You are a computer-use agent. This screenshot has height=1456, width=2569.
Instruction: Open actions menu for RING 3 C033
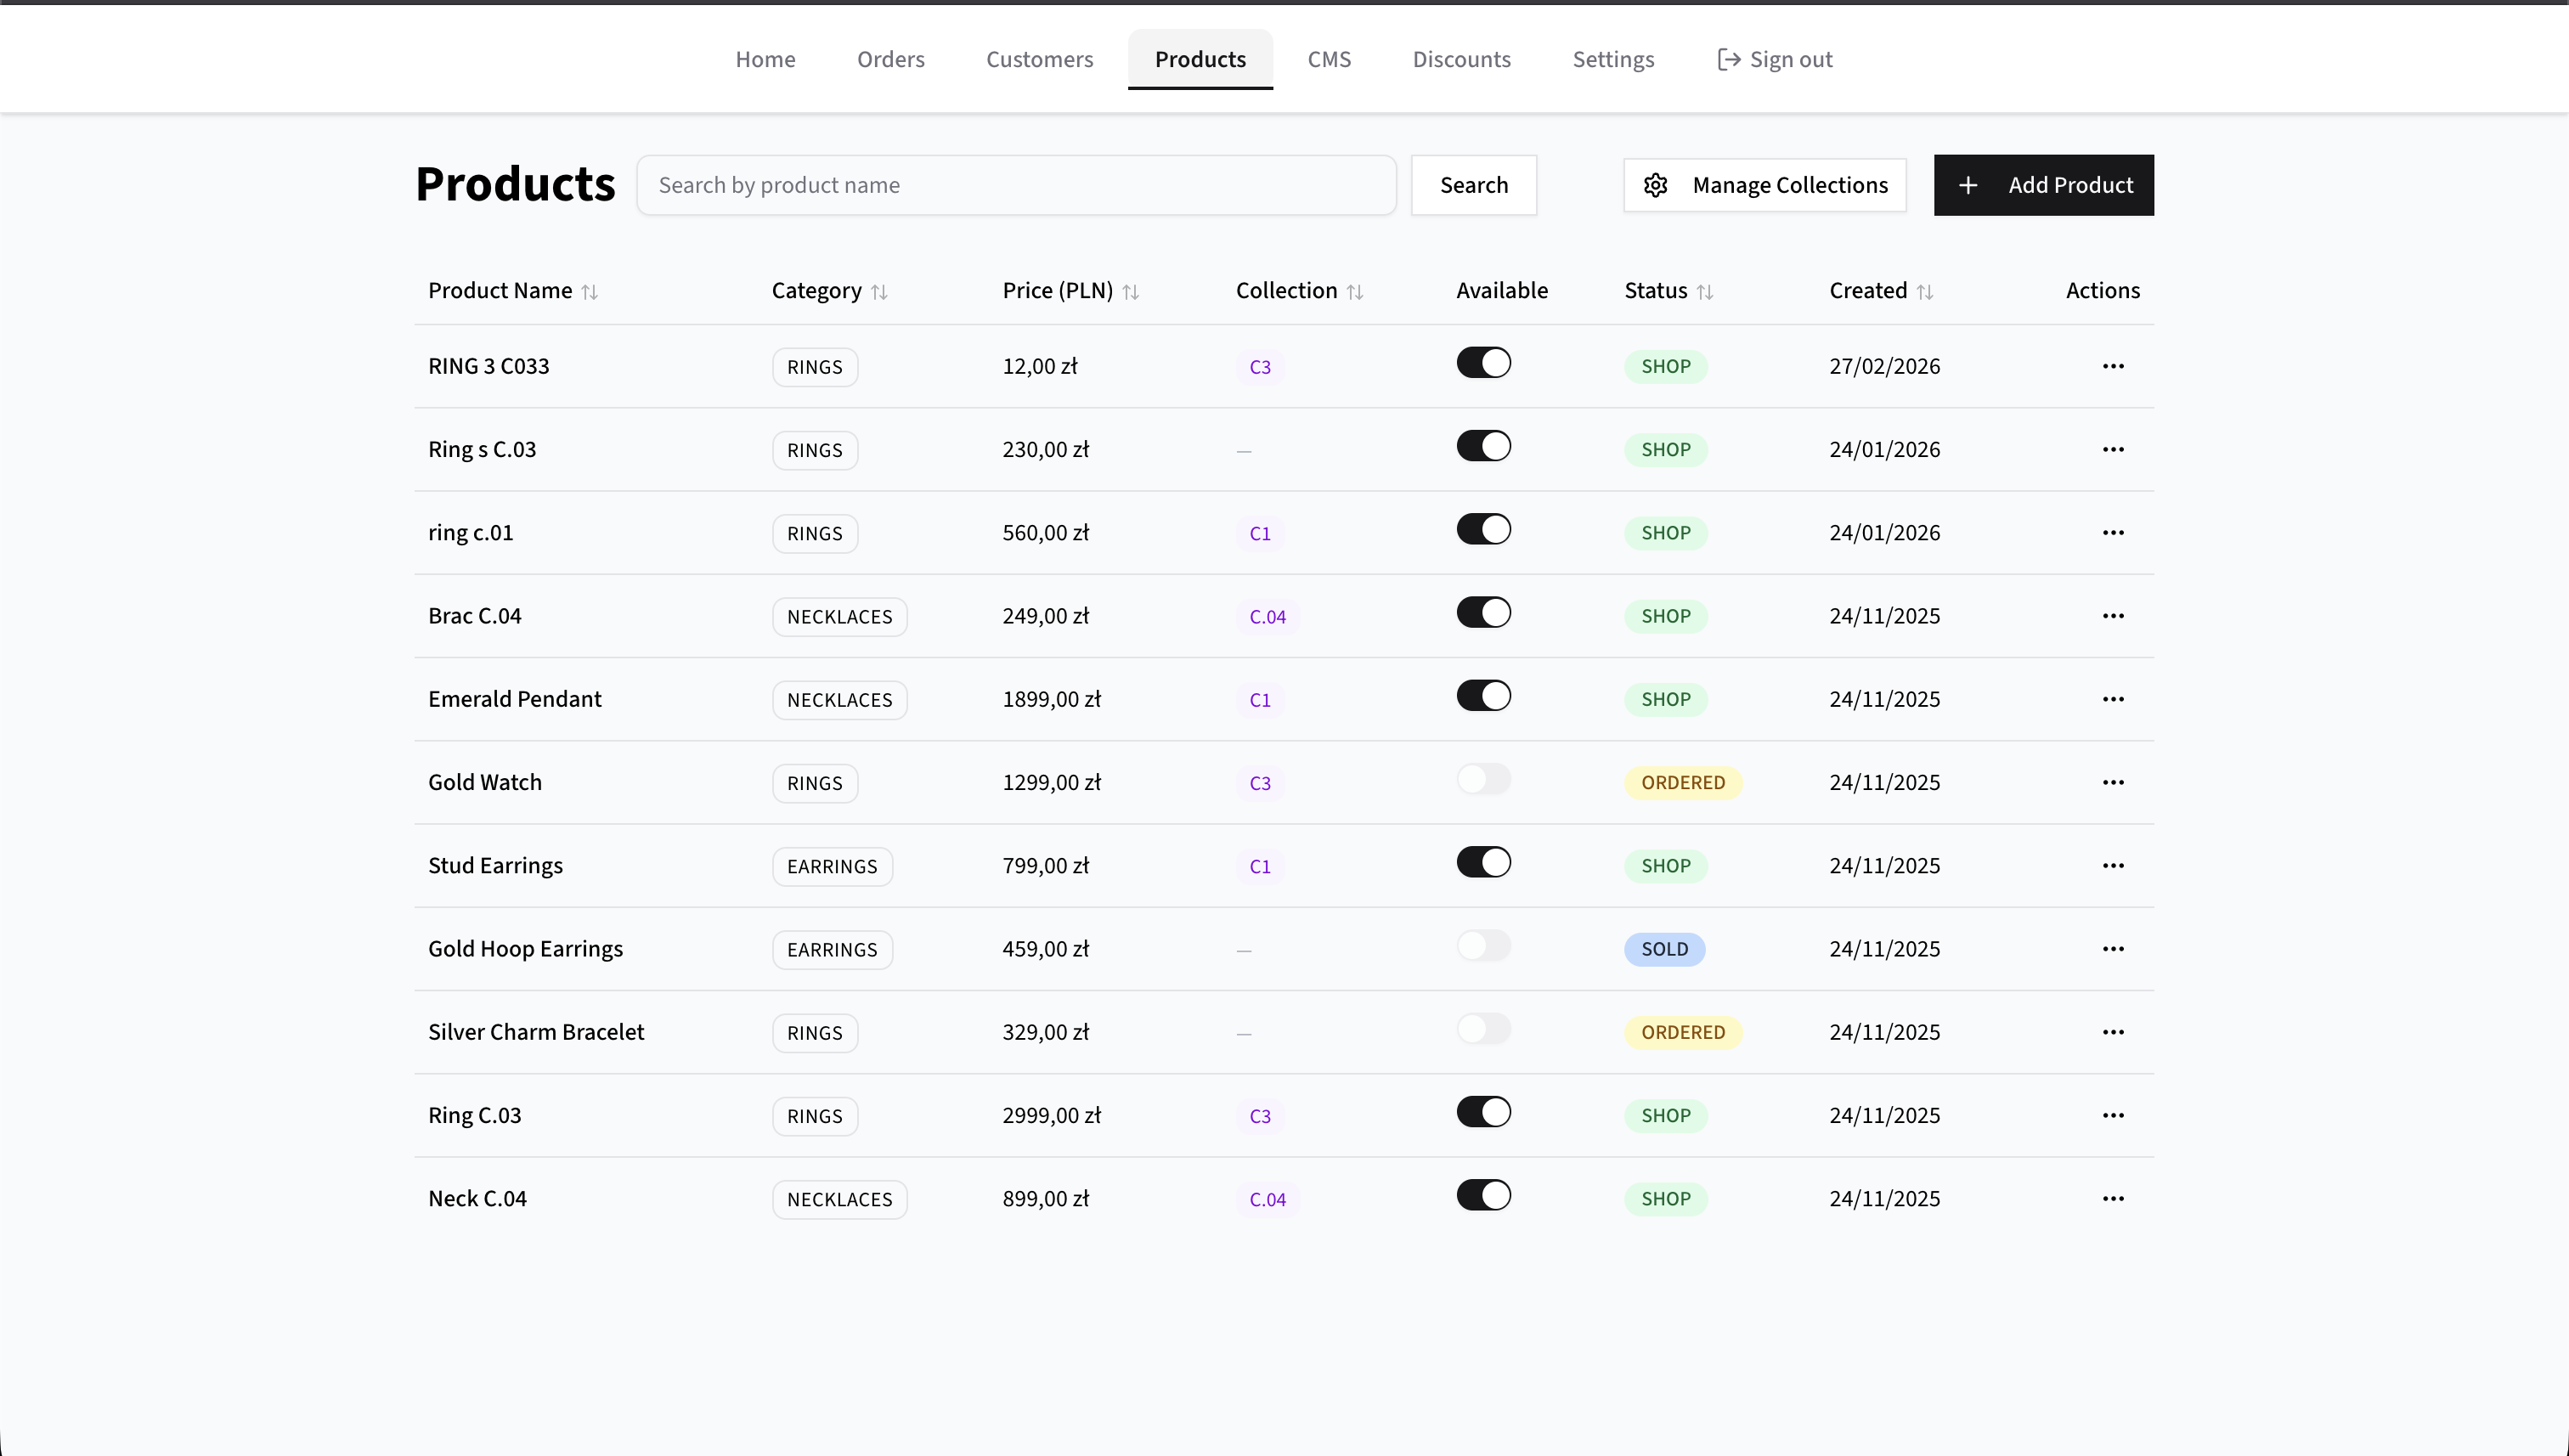2112,366
